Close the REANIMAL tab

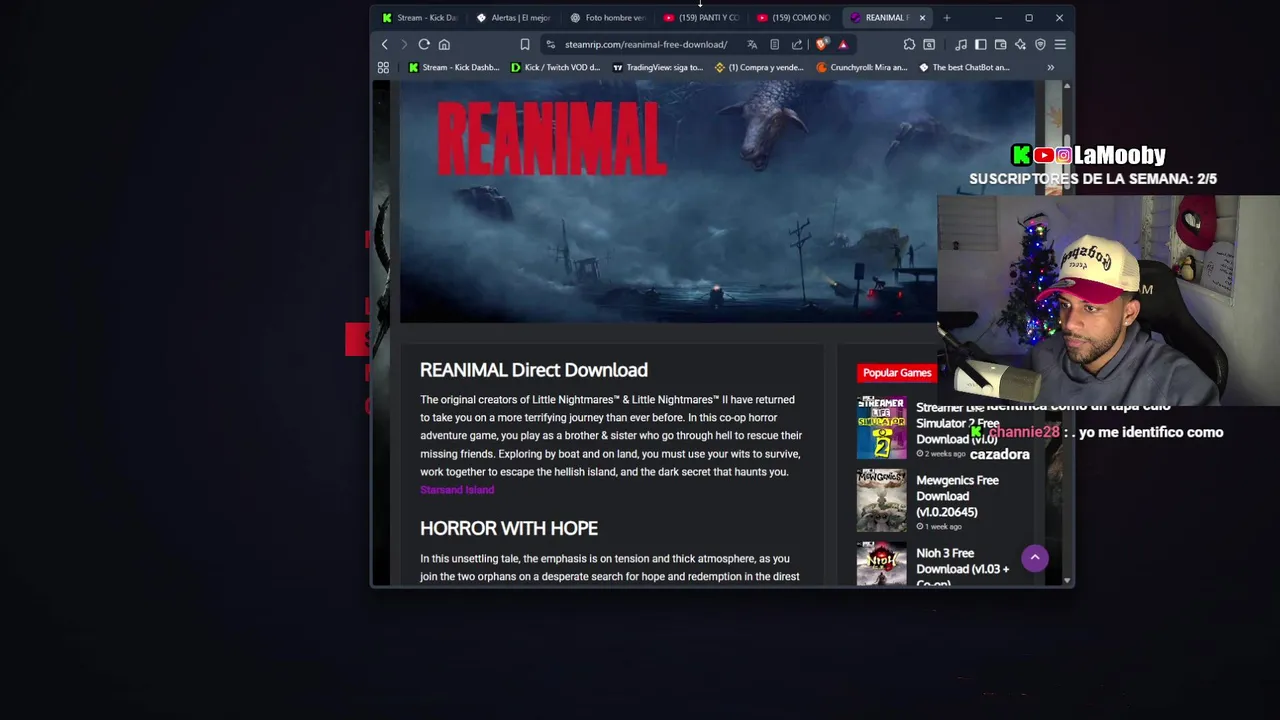(922, 17)
